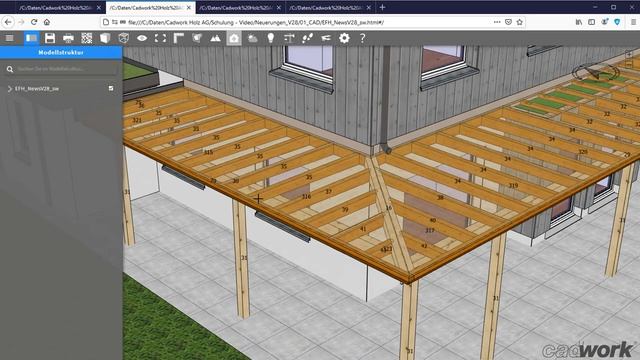Click the save diskette icon
640x360 pixels.
coord(50,38)
